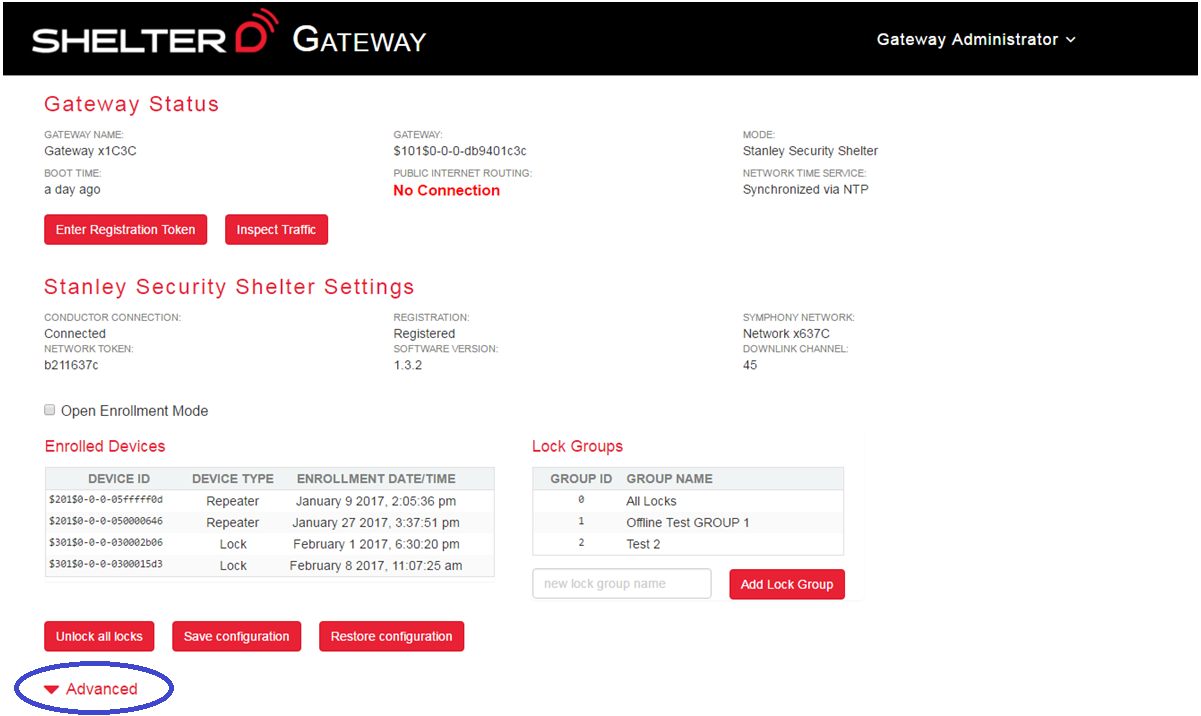Screen dimensions: 1201x716
Task: Click the February 1 2017 enrollment date
Action: (x=376, y=544)
